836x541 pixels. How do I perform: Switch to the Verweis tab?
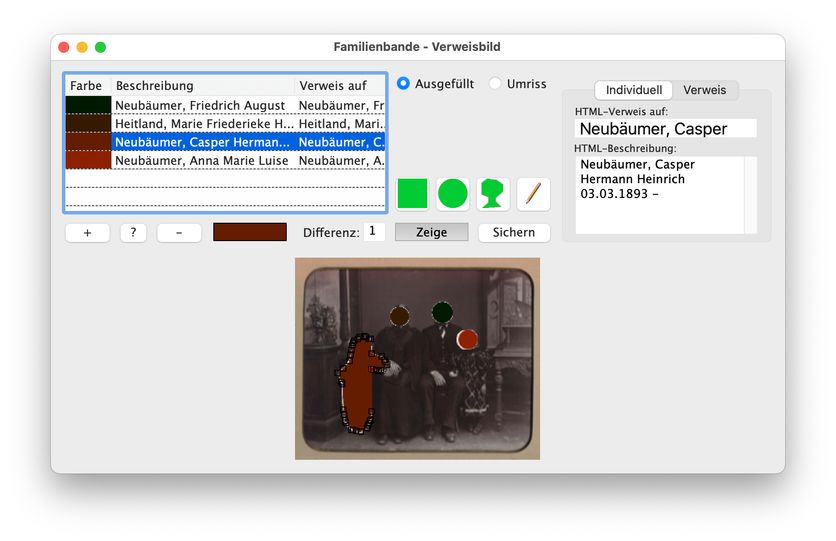coord(705,90)
